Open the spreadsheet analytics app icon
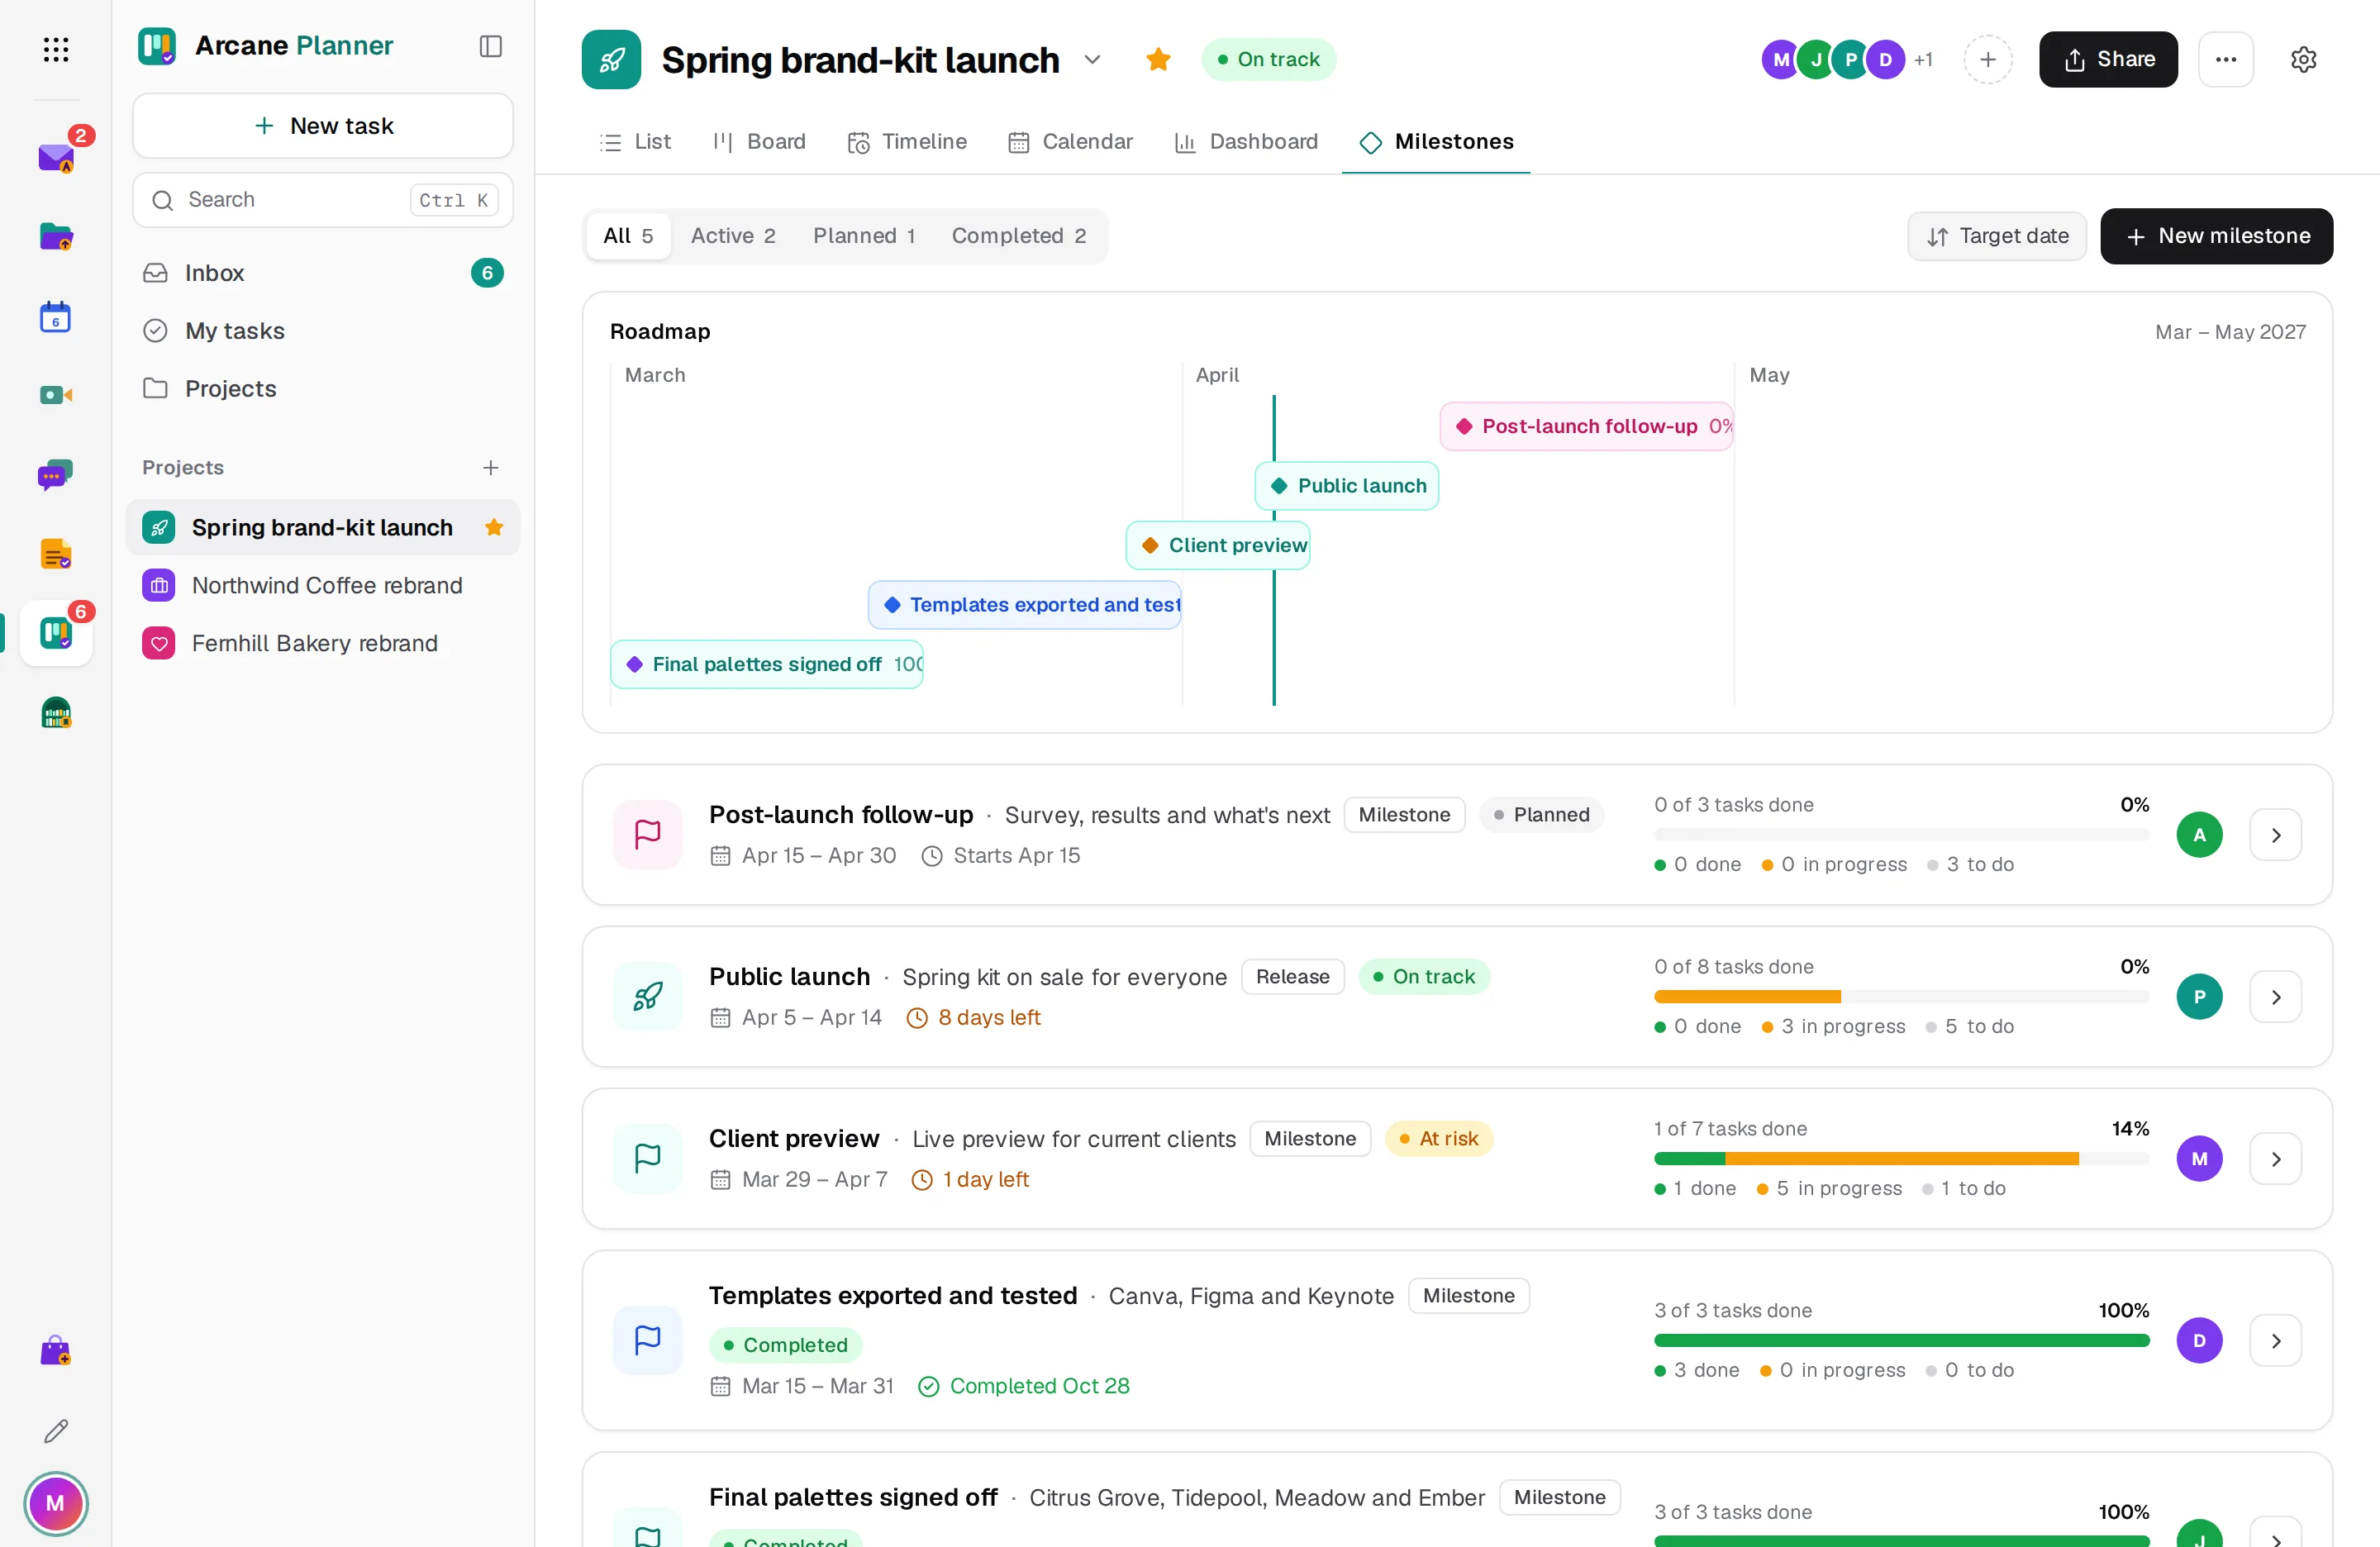2380x1547 pixels. tap(56, 713)
